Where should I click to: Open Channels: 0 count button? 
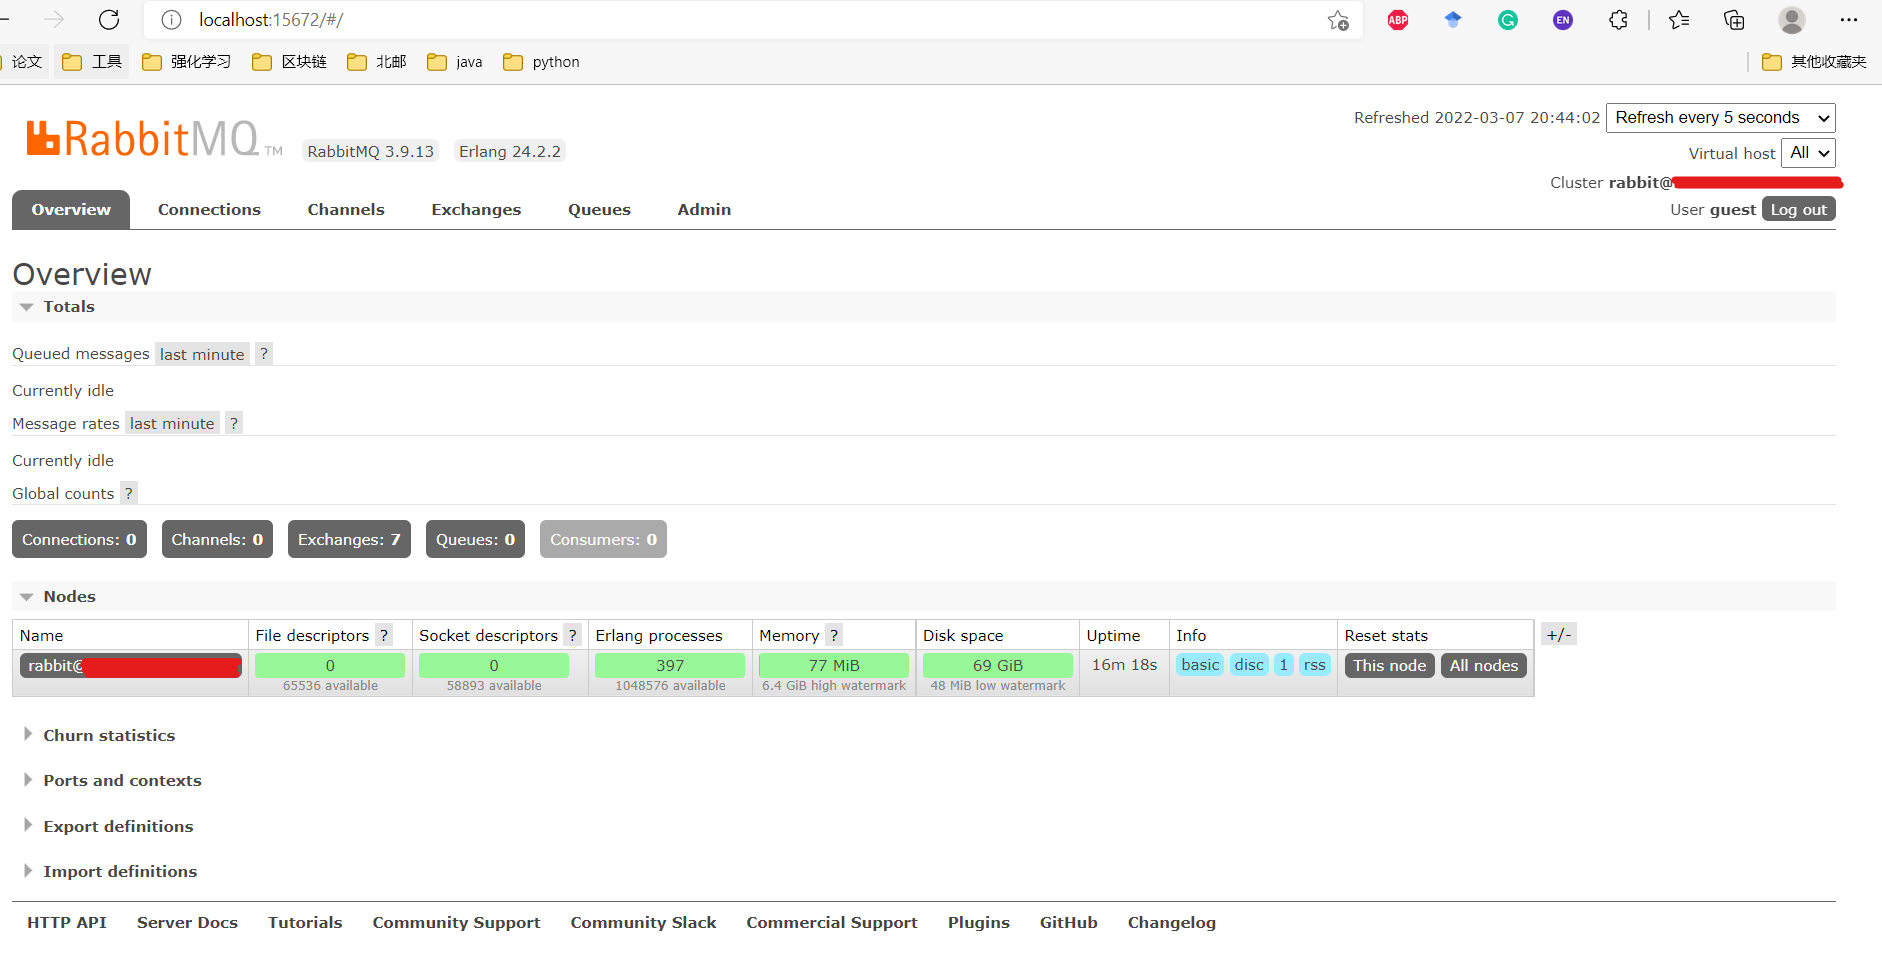[217, 540]
